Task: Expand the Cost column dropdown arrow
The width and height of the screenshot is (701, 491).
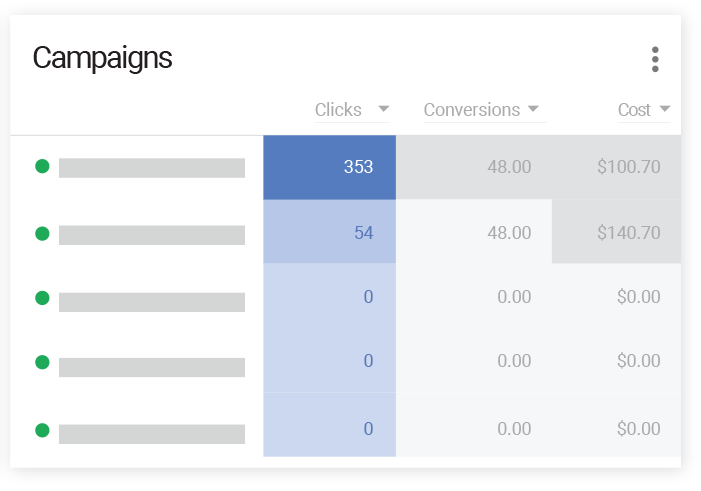Action: [665, 110]
